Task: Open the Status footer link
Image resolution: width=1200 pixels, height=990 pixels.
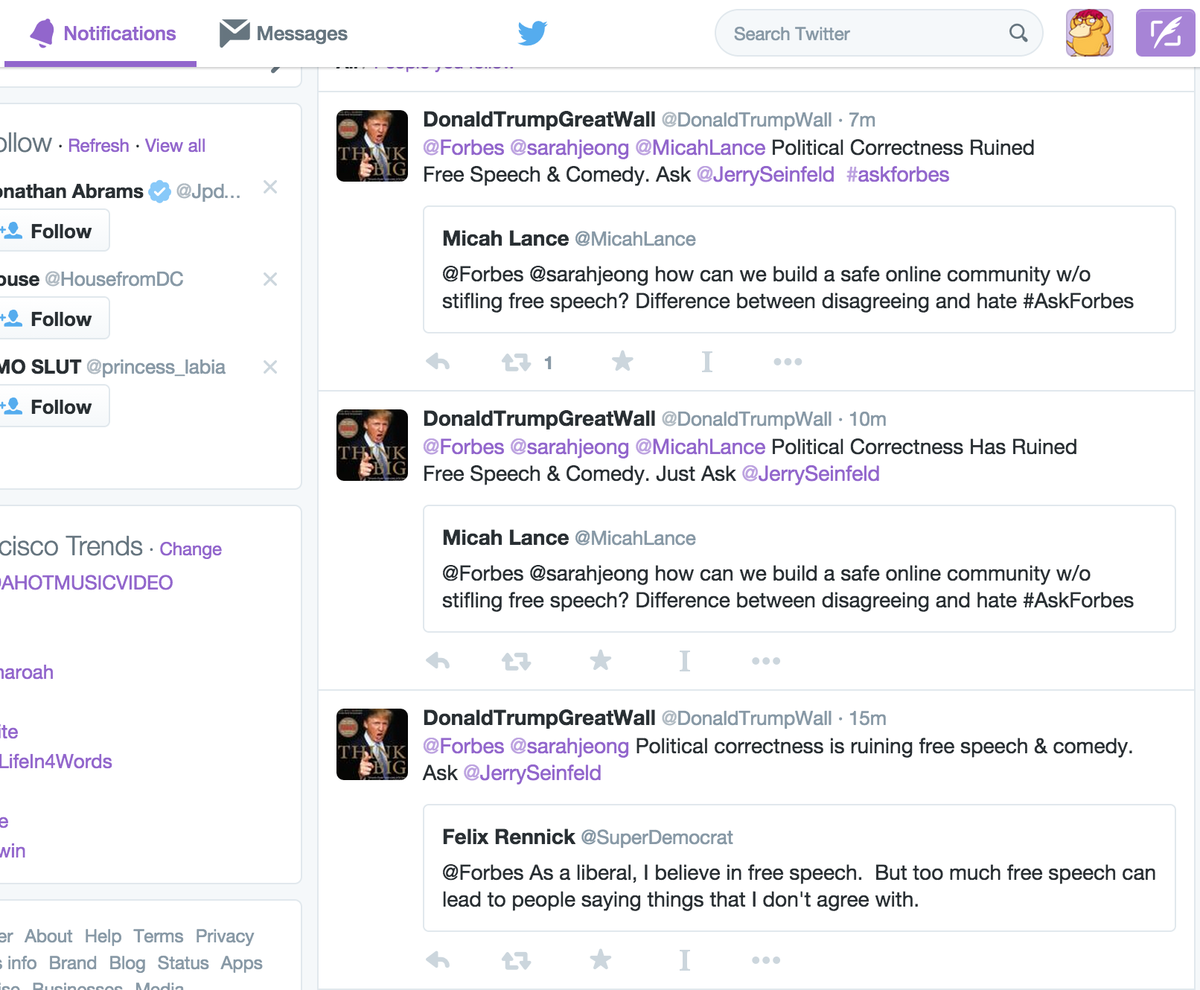Action: click(183, 964)
